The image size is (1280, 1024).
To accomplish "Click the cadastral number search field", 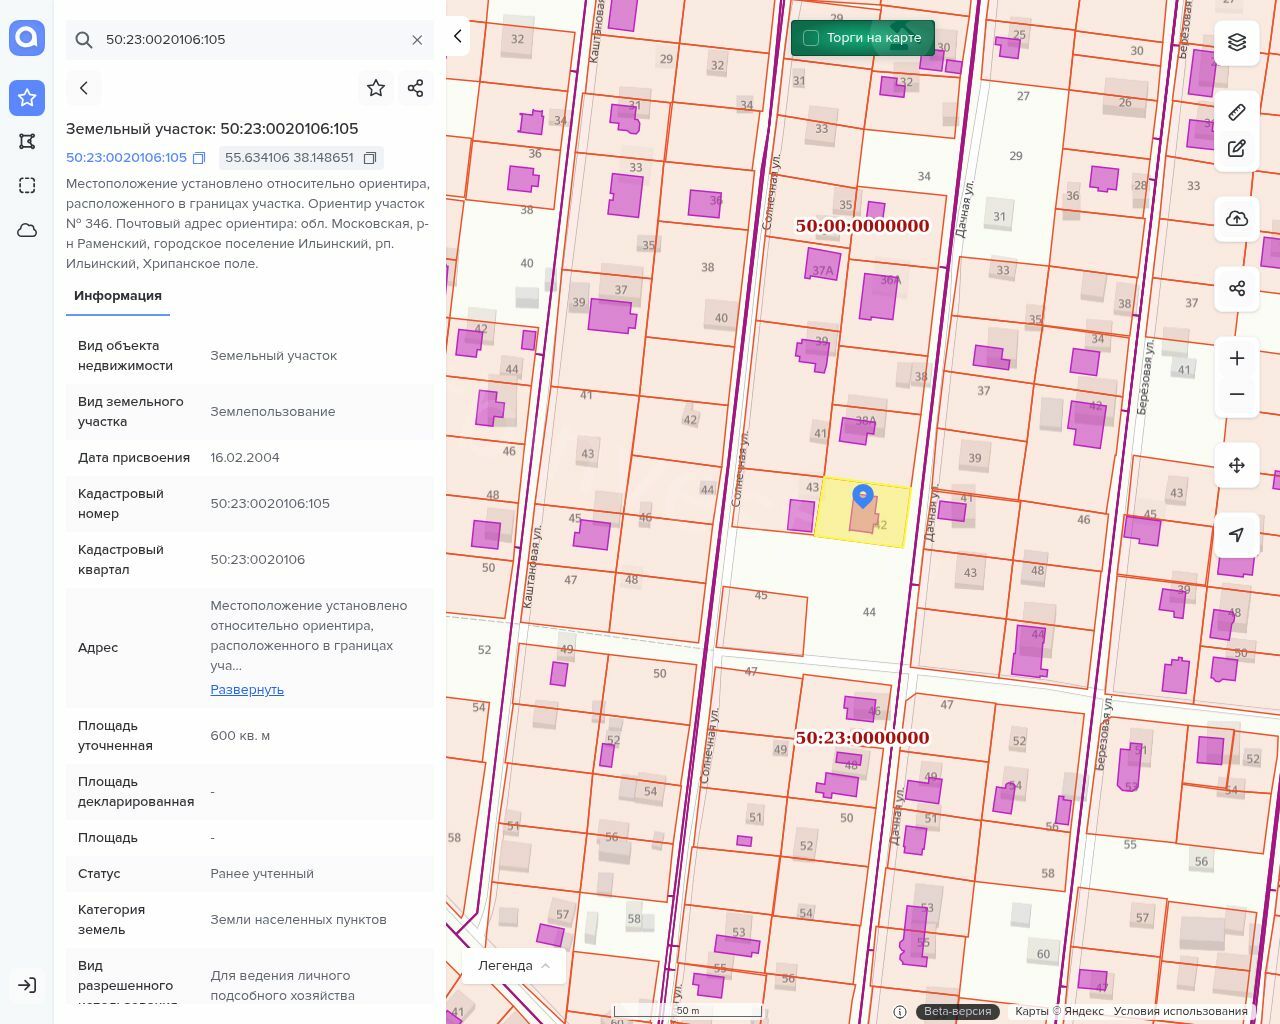I will click(250, 40).
